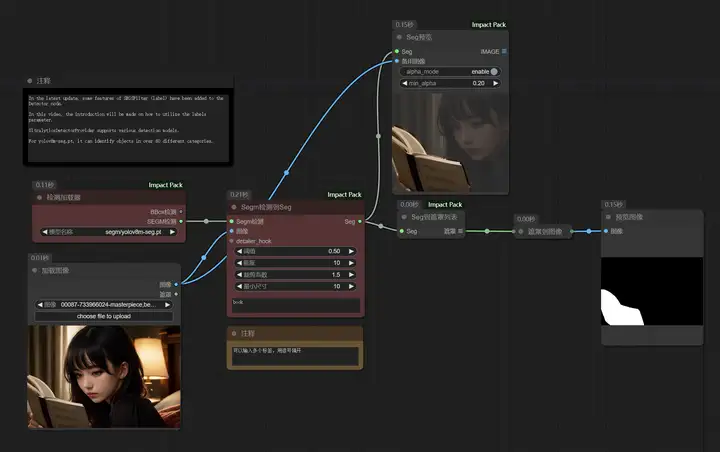Click the collapse dot on the 遮罩到图像 node
Screen dimensions: 720x452
tap(521, 232)
